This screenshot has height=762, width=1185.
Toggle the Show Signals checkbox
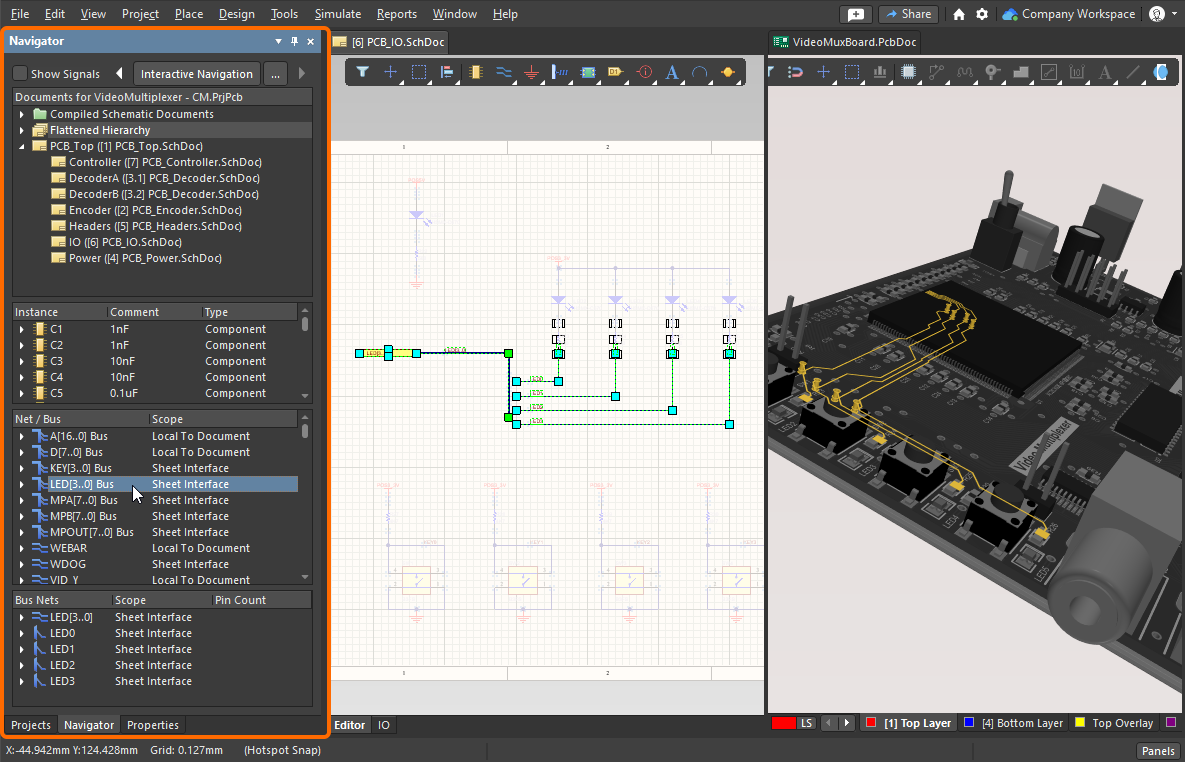click(19, 73)
